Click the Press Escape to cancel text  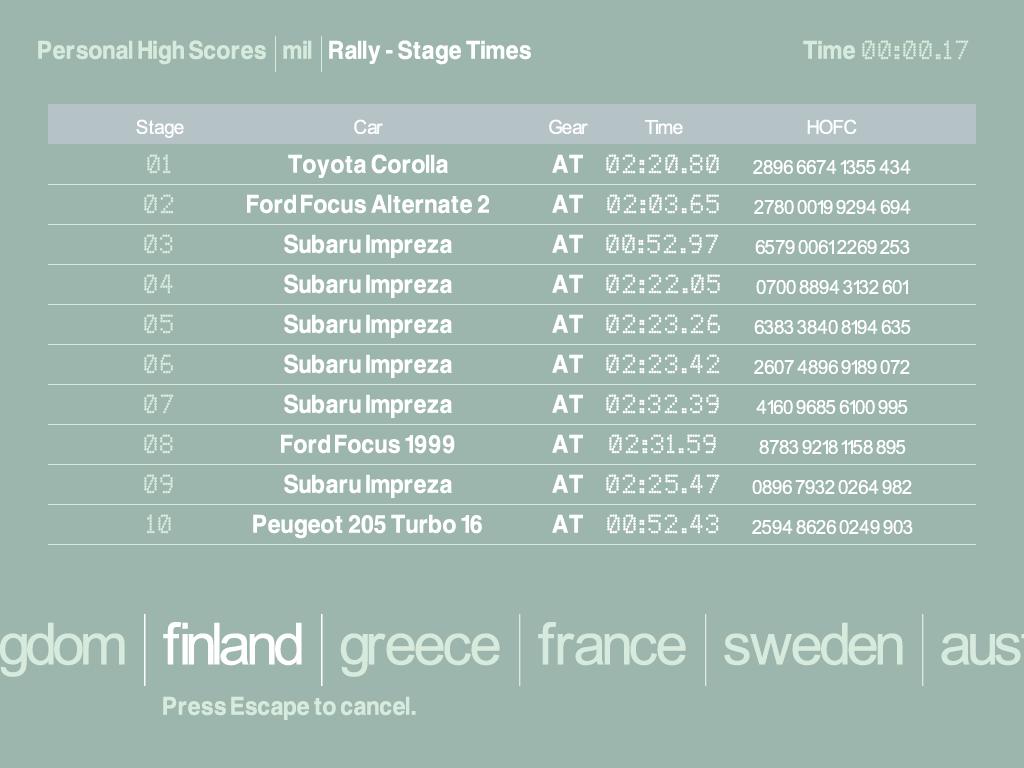(x=289, y=707)
